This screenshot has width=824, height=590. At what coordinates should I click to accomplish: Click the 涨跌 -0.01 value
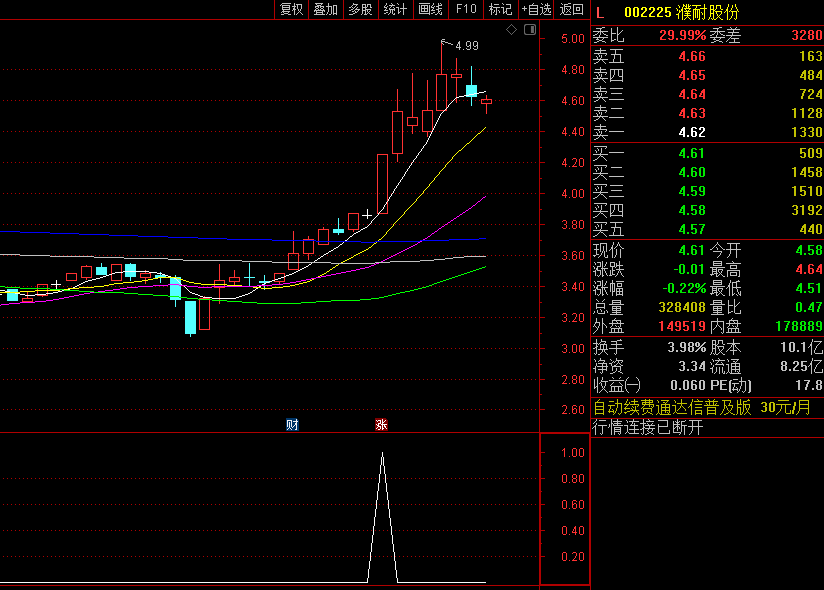688,270
